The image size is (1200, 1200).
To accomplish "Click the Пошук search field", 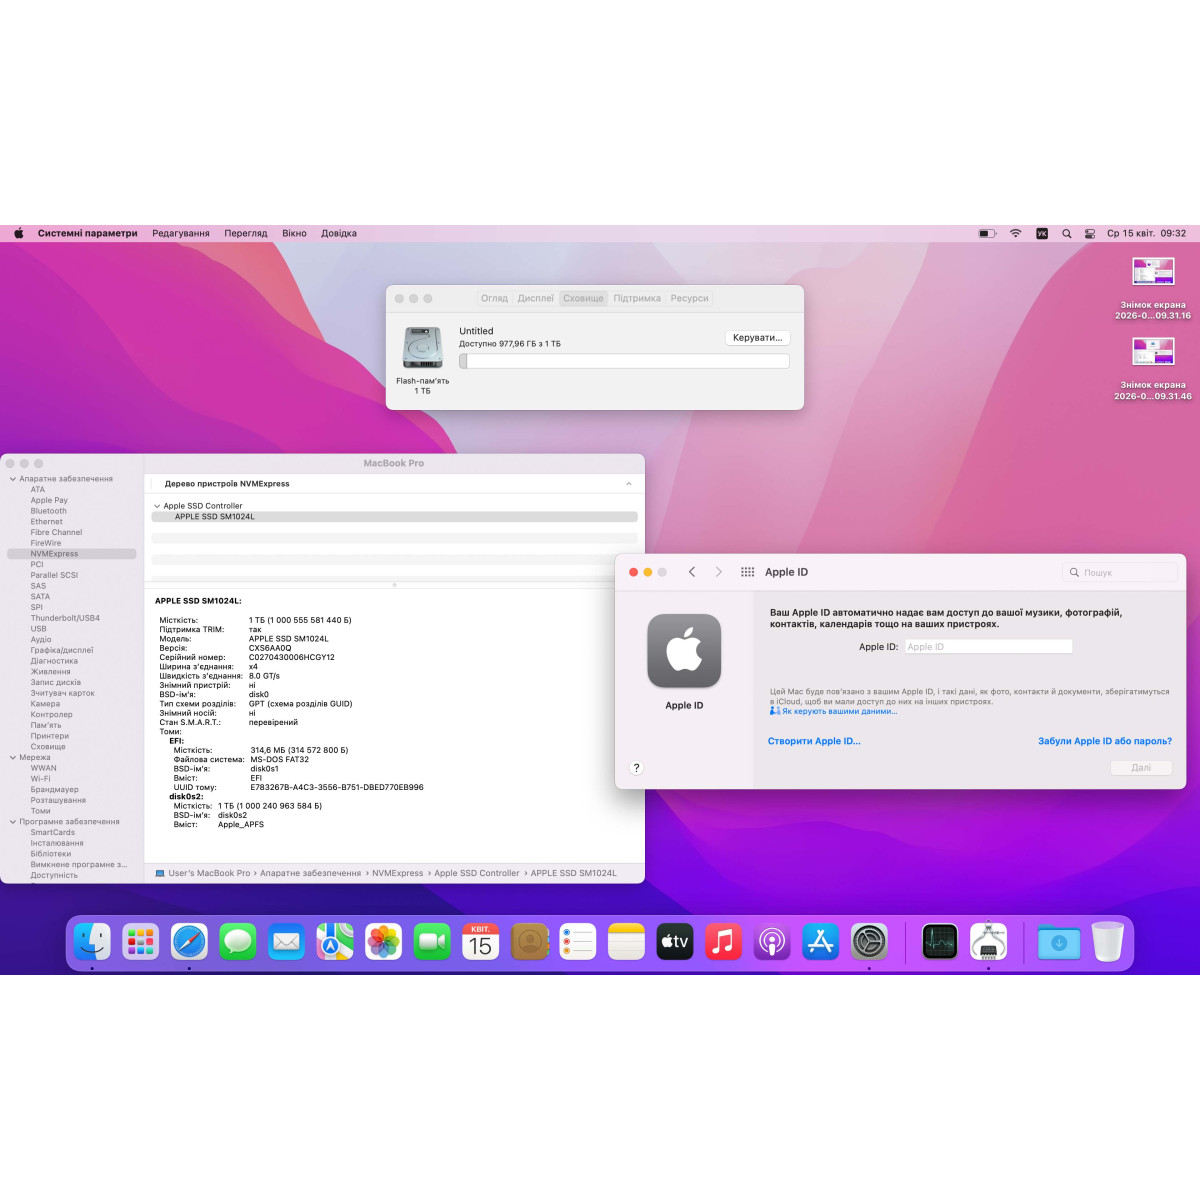I will tap(1120, 572).
